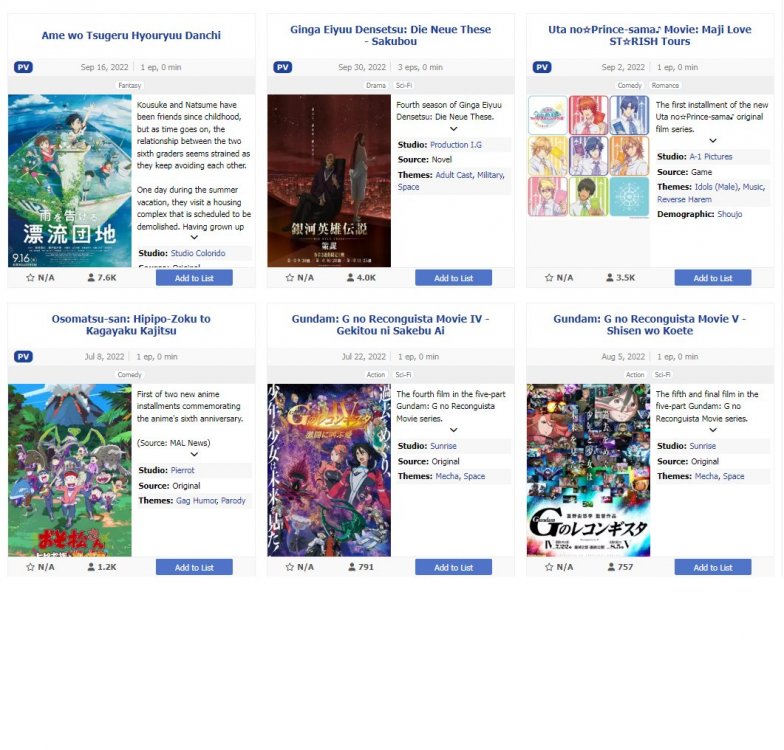Expand Gundam Movie V synopsis chevron
784x750 pixels.
pos(713,430)
